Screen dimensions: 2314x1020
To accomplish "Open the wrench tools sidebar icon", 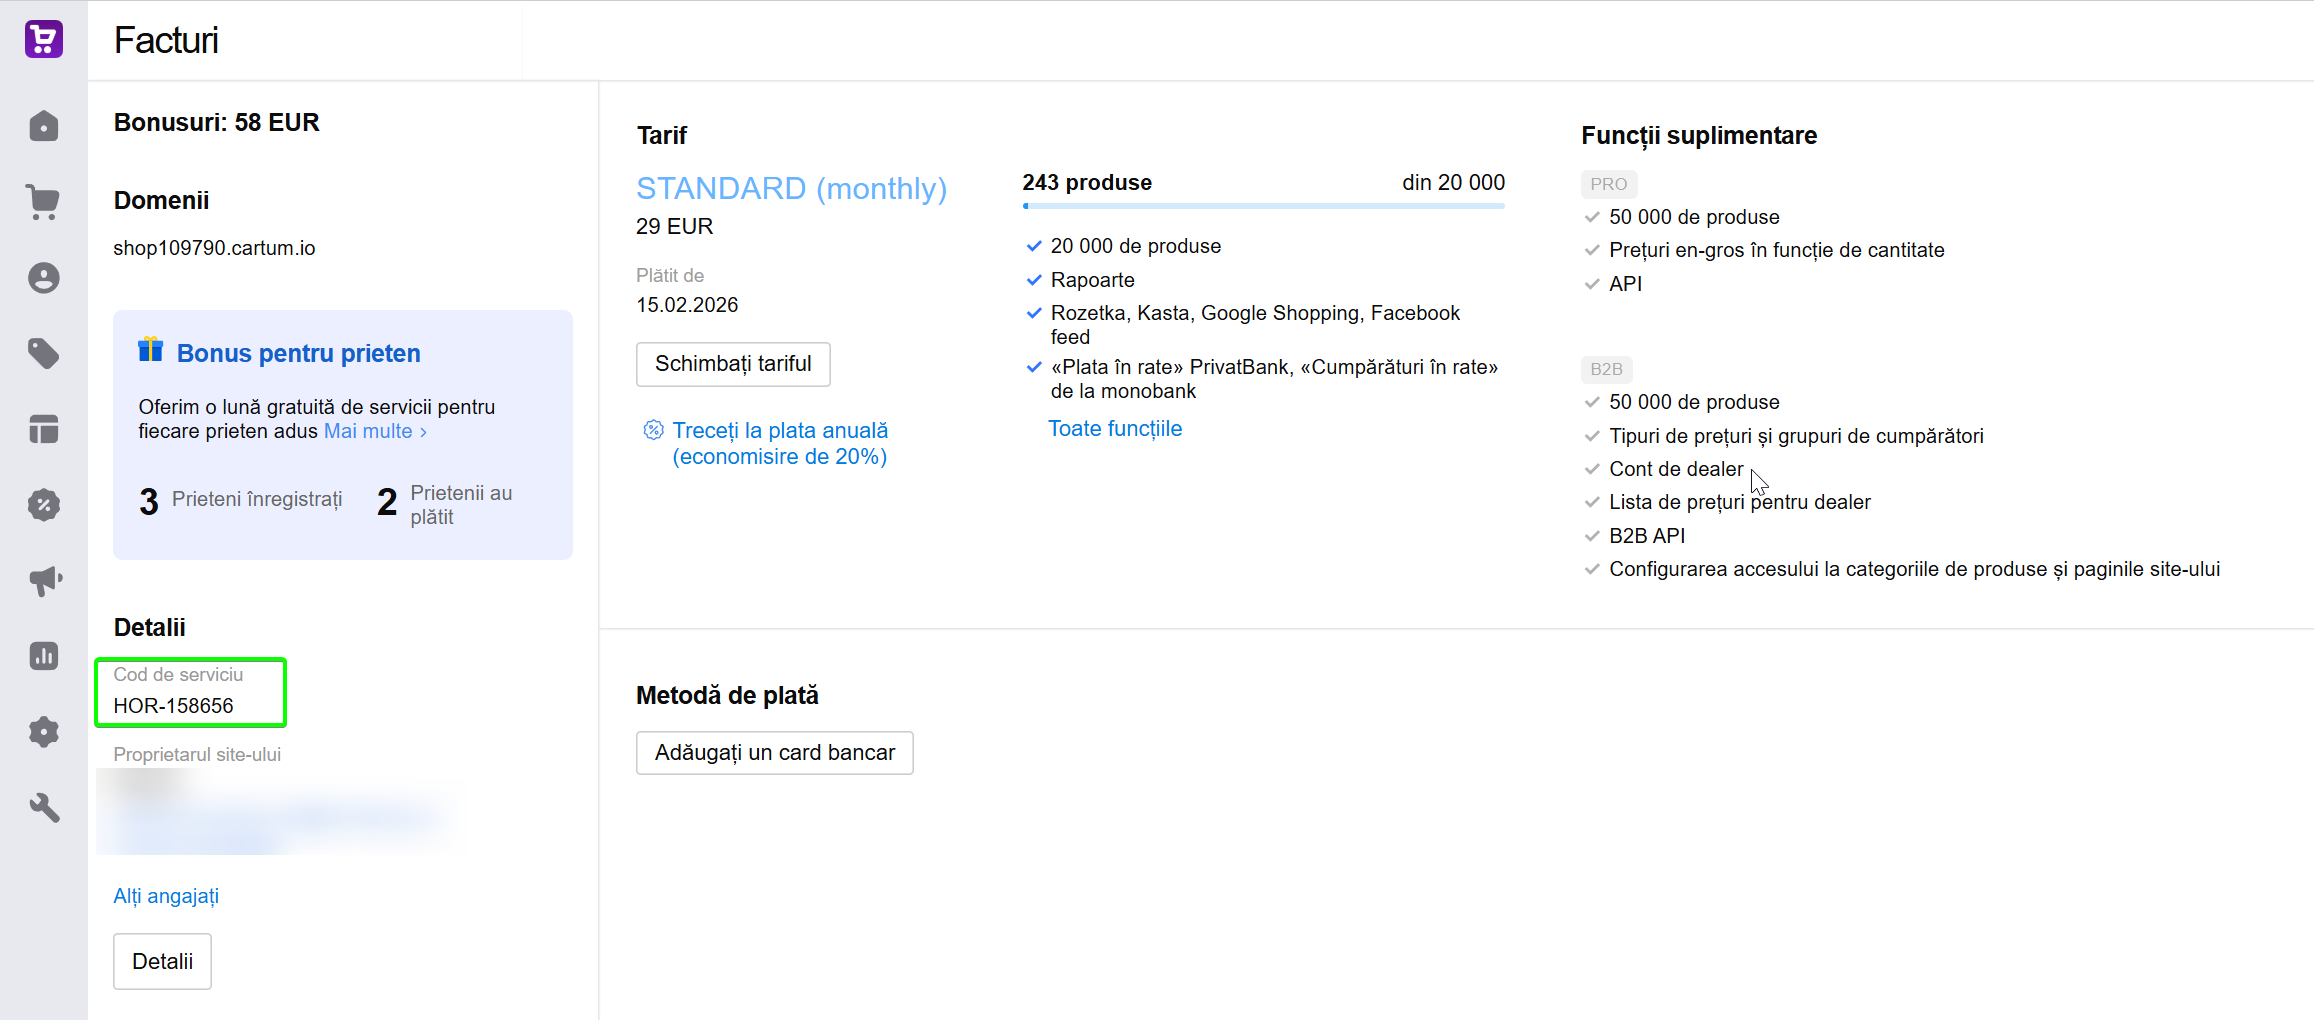I will click(44, 807).
